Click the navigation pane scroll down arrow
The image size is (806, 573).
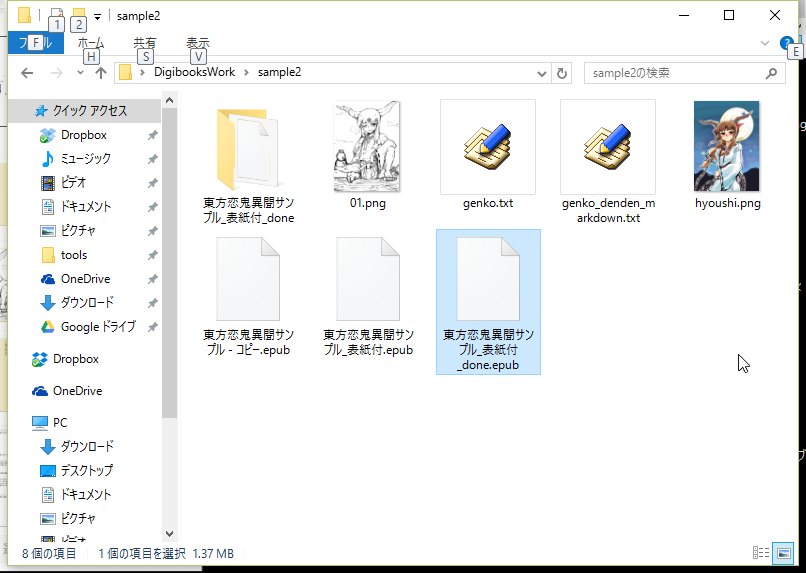[x=170, y=534]
